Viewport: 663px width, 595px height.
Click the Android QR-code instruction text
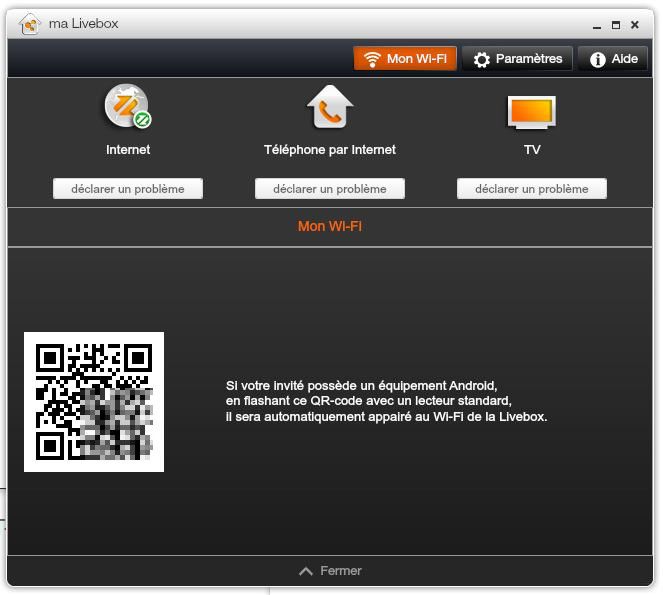(x=386, y=401)
